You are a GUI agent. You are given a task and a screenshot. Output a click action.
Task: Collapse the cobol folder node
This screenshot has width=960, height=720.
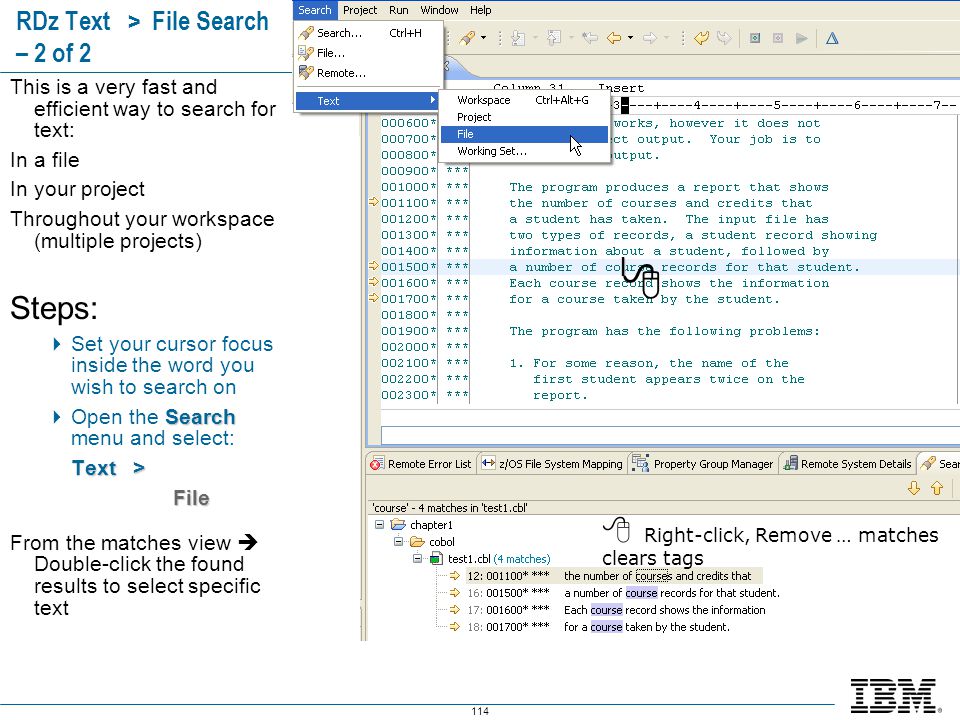[x=399, y=542]
